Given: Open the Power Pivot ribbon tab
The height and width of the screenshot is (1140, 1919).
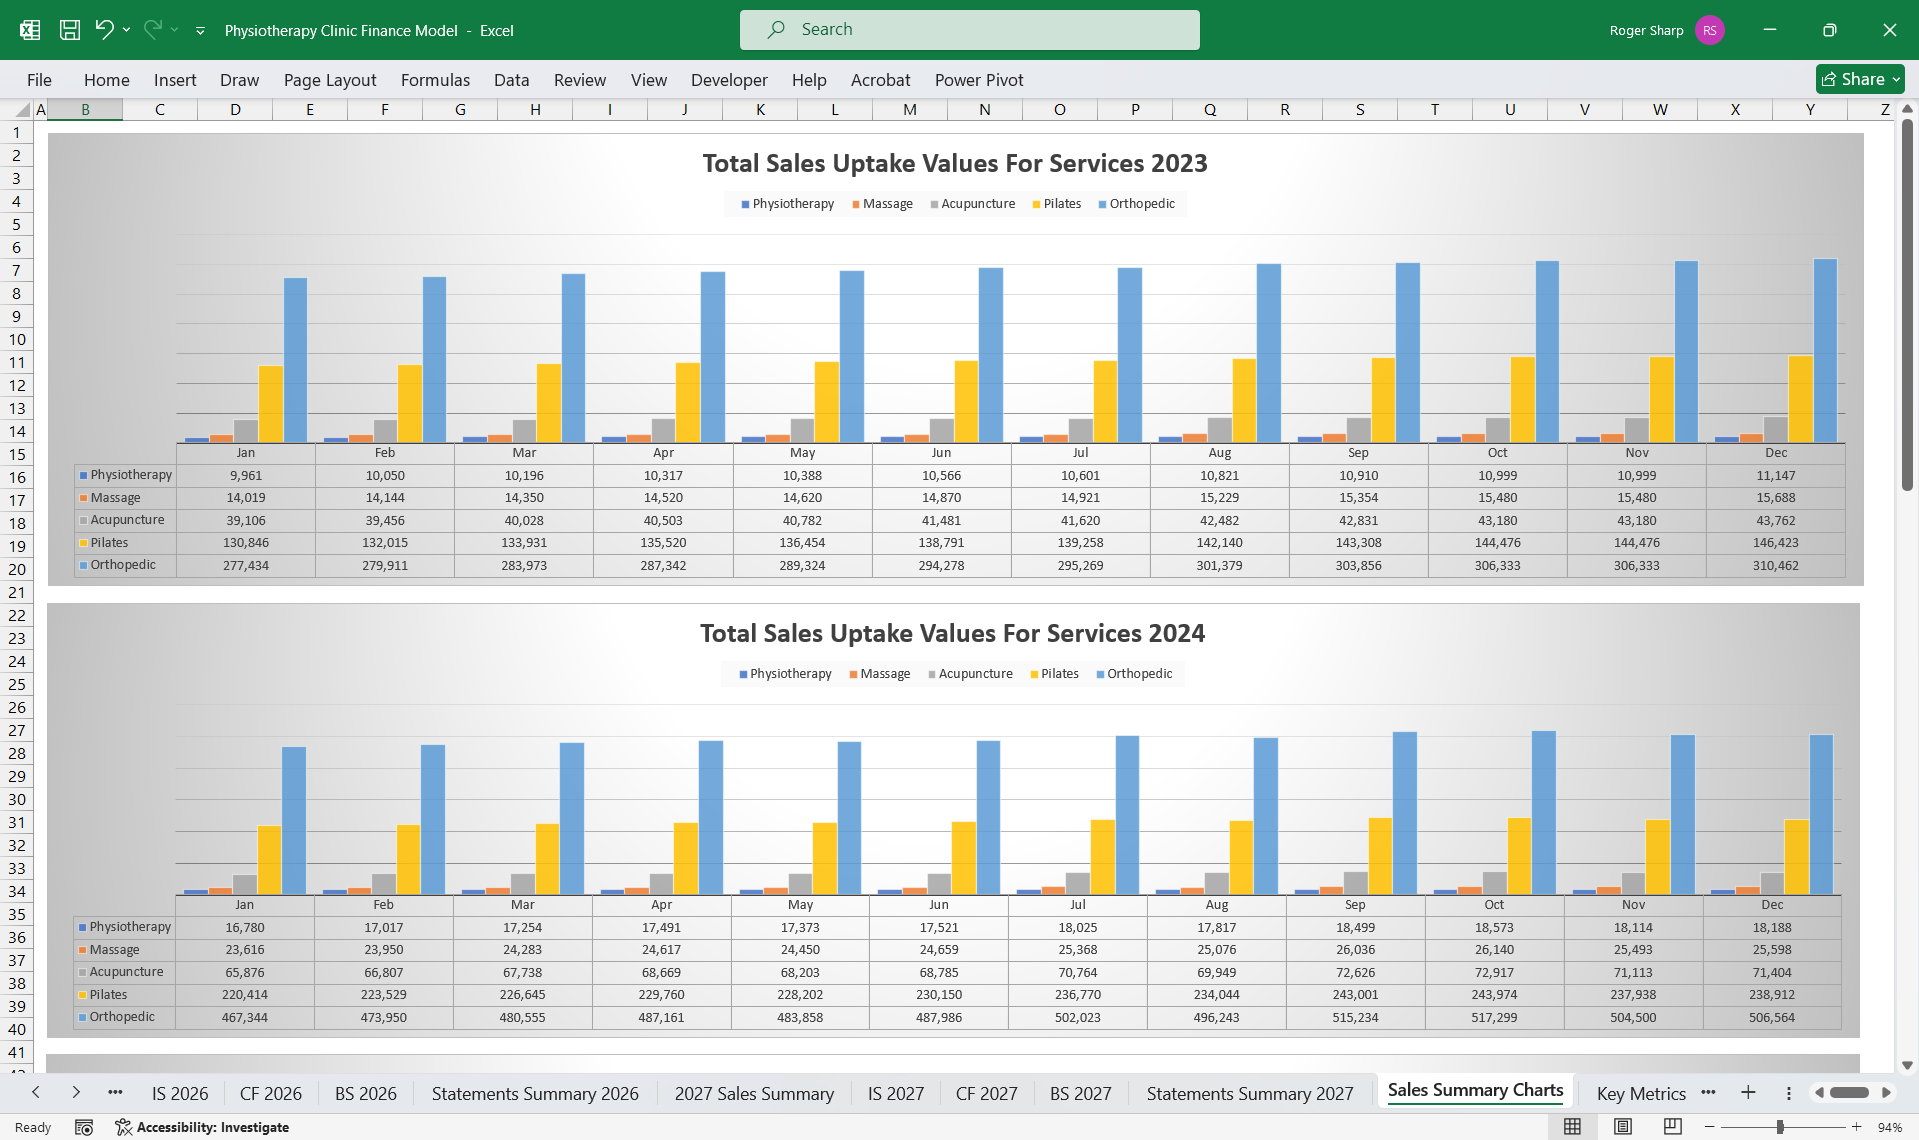Looking at the screenshot, I should tap(979, 80).
